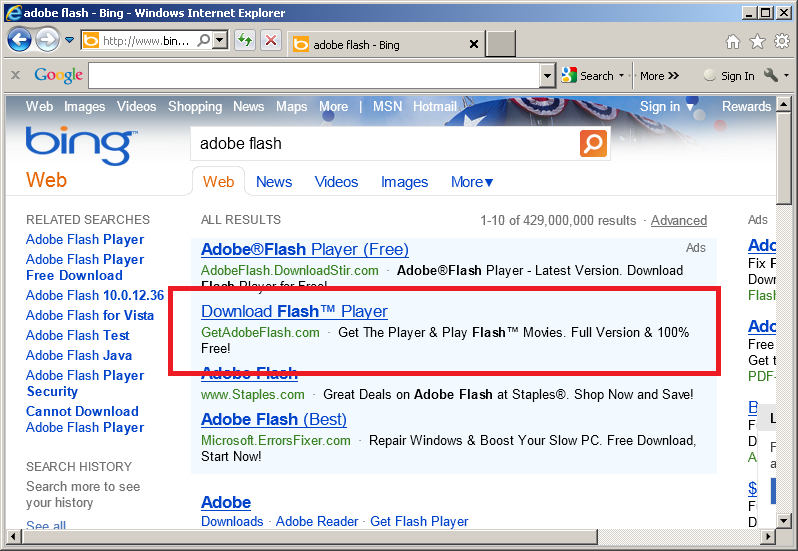Open Shopping in Bing top navigation
The width and height of the screenshot is (798, 551).
click(195, 106)
